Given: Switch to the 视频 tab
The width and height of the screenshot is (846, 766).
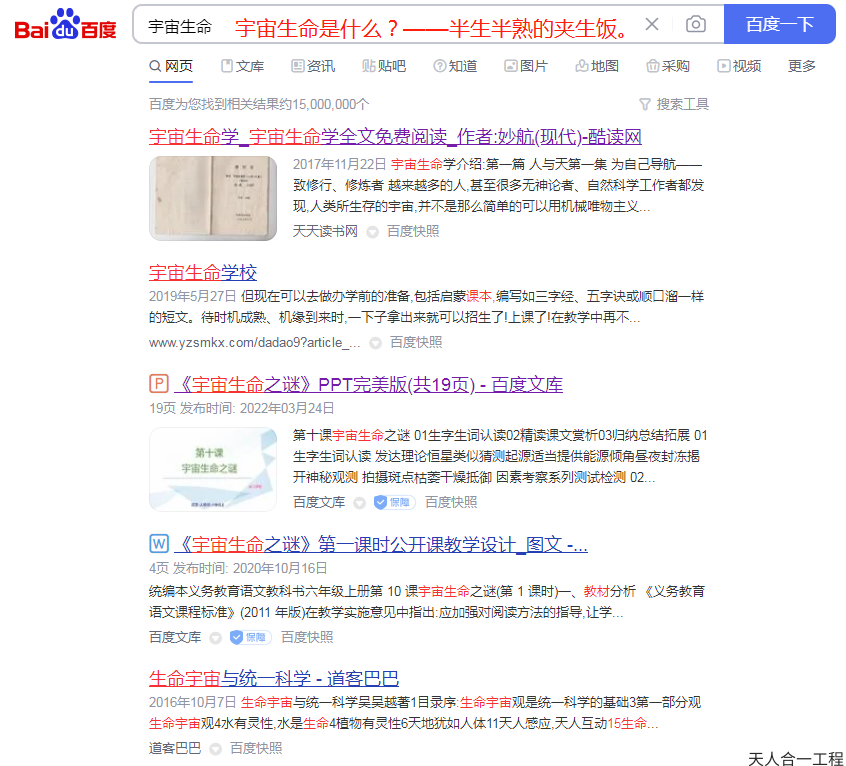Looking at the screenshot, I should (x=739, y=66).
